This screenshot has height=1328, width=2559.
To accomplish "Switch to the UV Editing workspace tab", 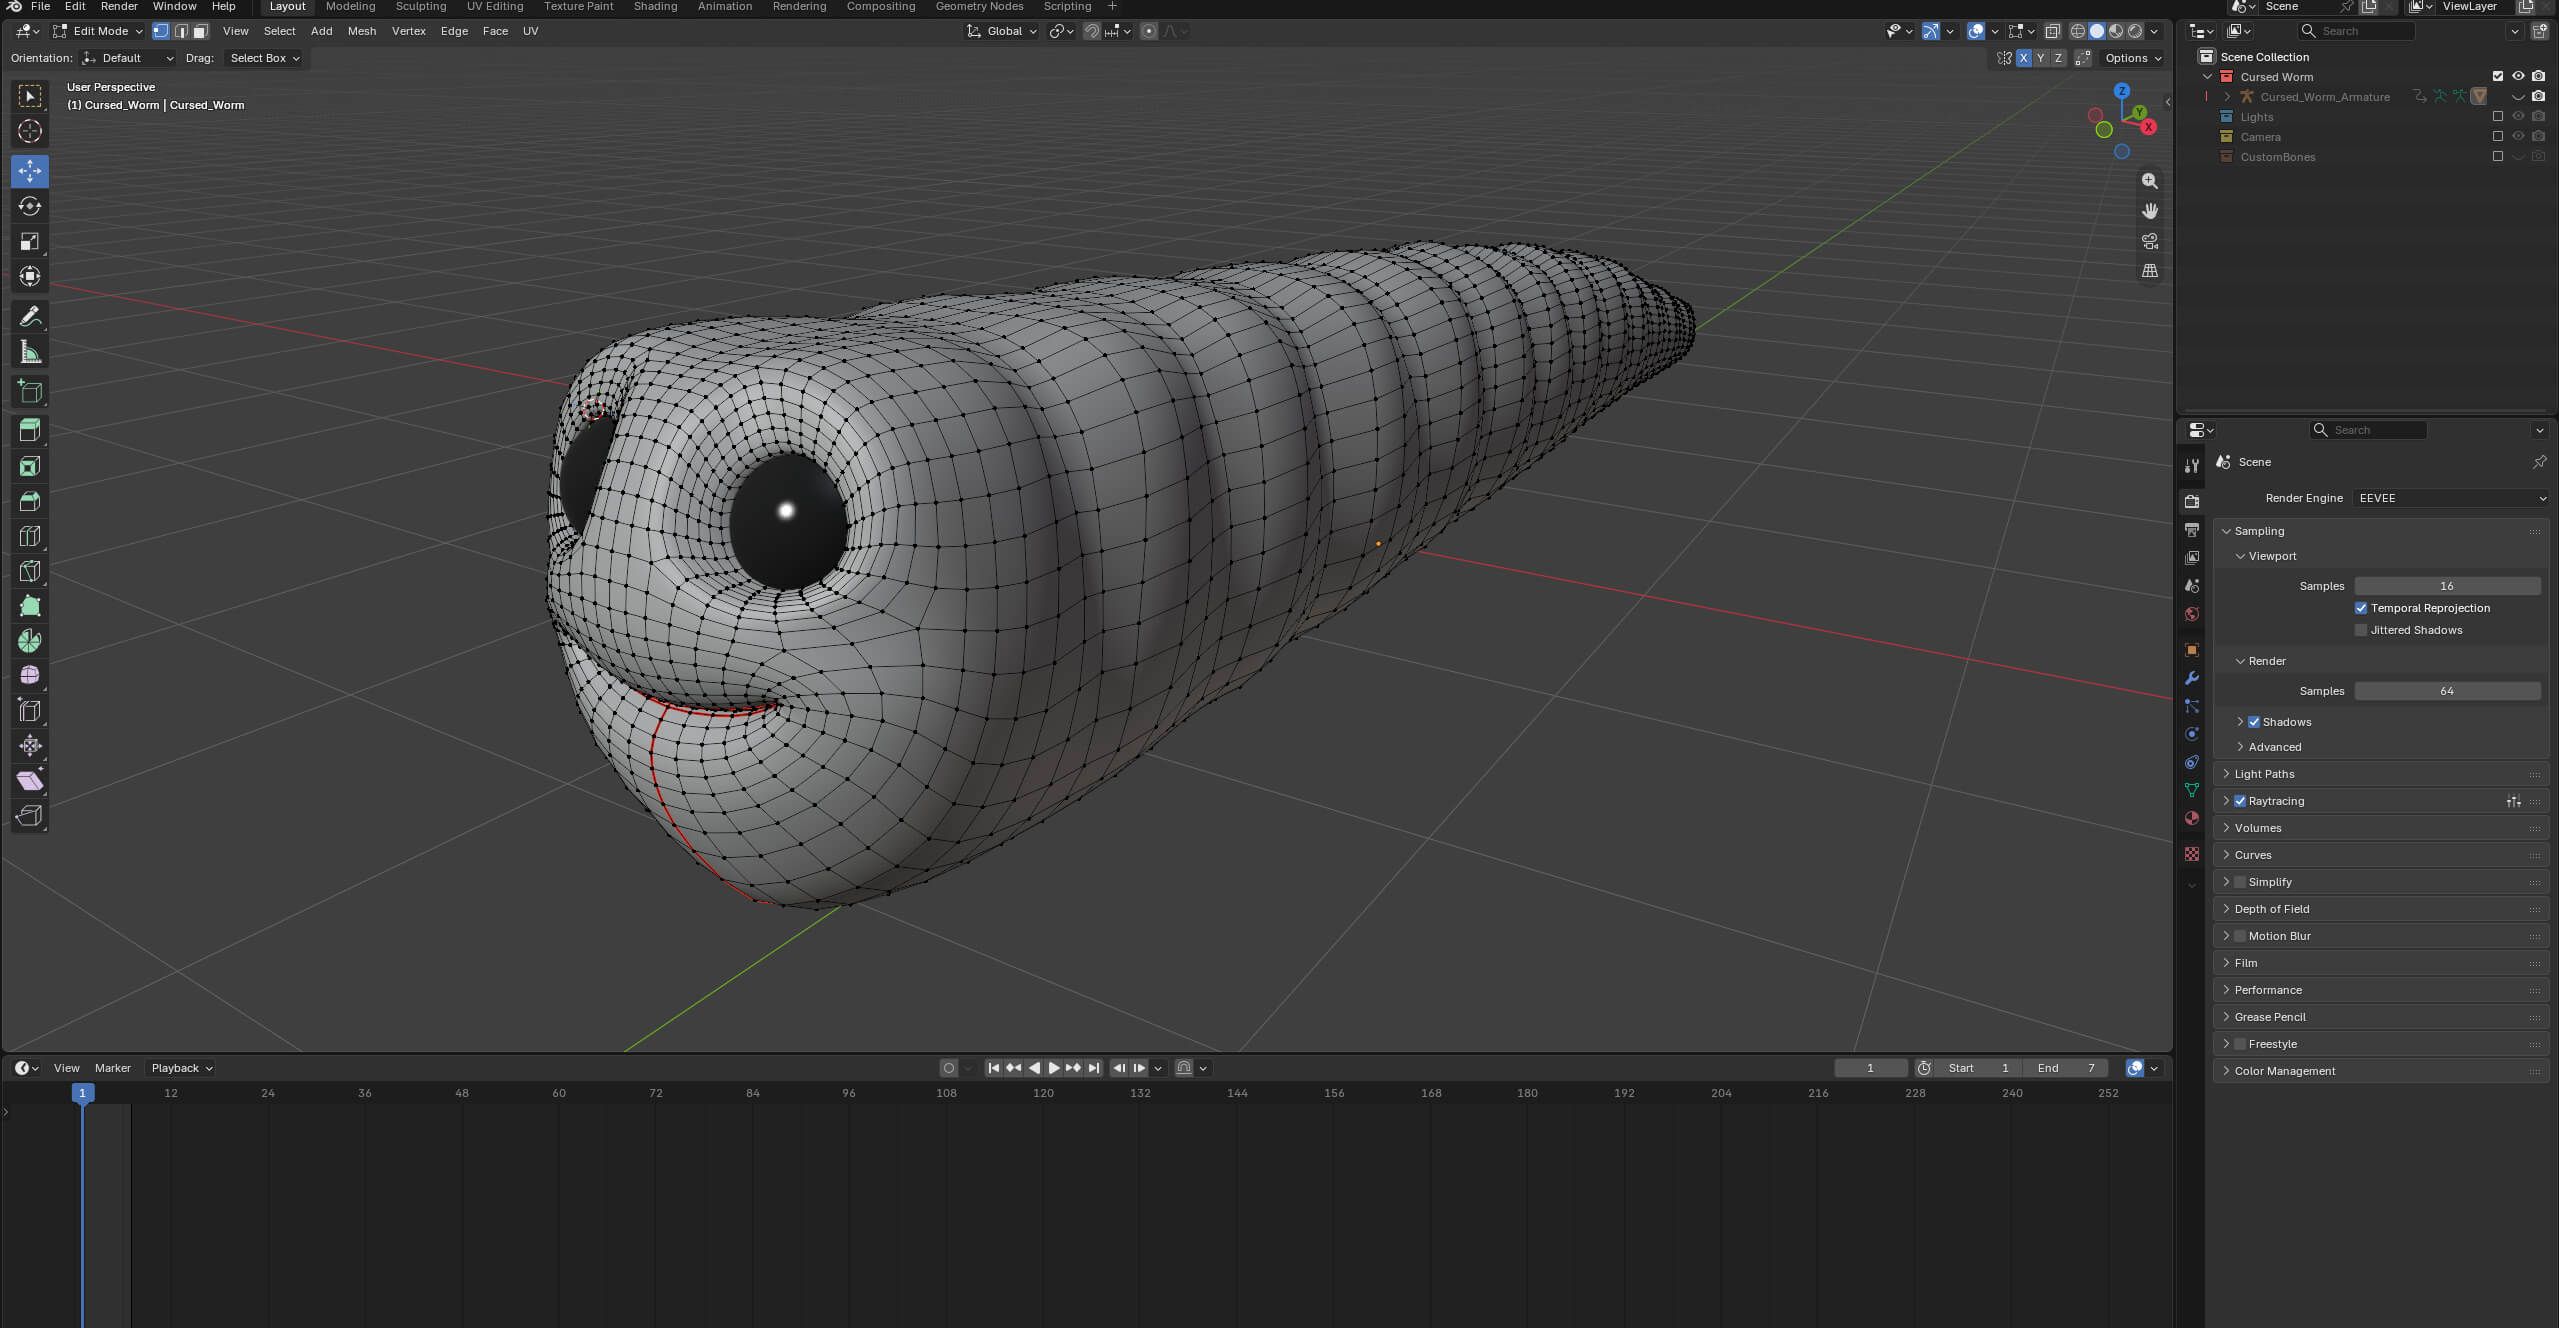I will pos(495,6).
